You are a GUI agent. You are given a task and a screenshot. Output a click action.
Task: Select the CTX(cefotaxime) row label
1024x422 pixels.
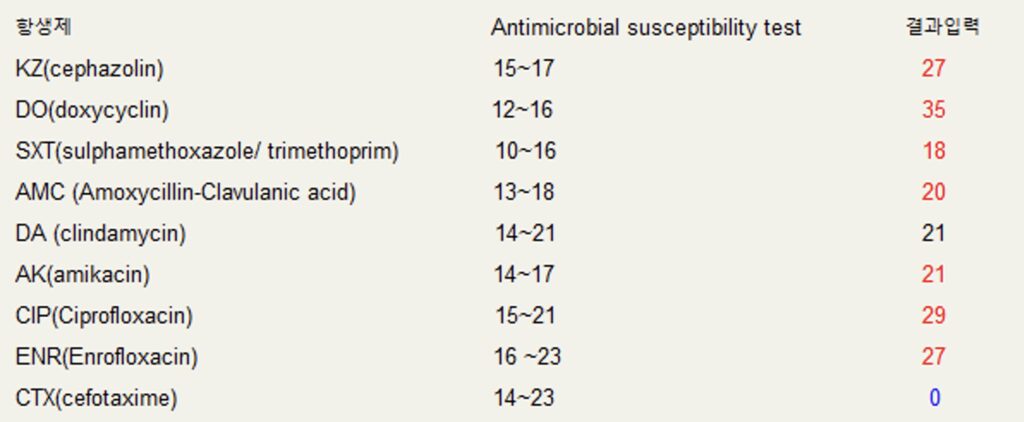pos(96,398)
